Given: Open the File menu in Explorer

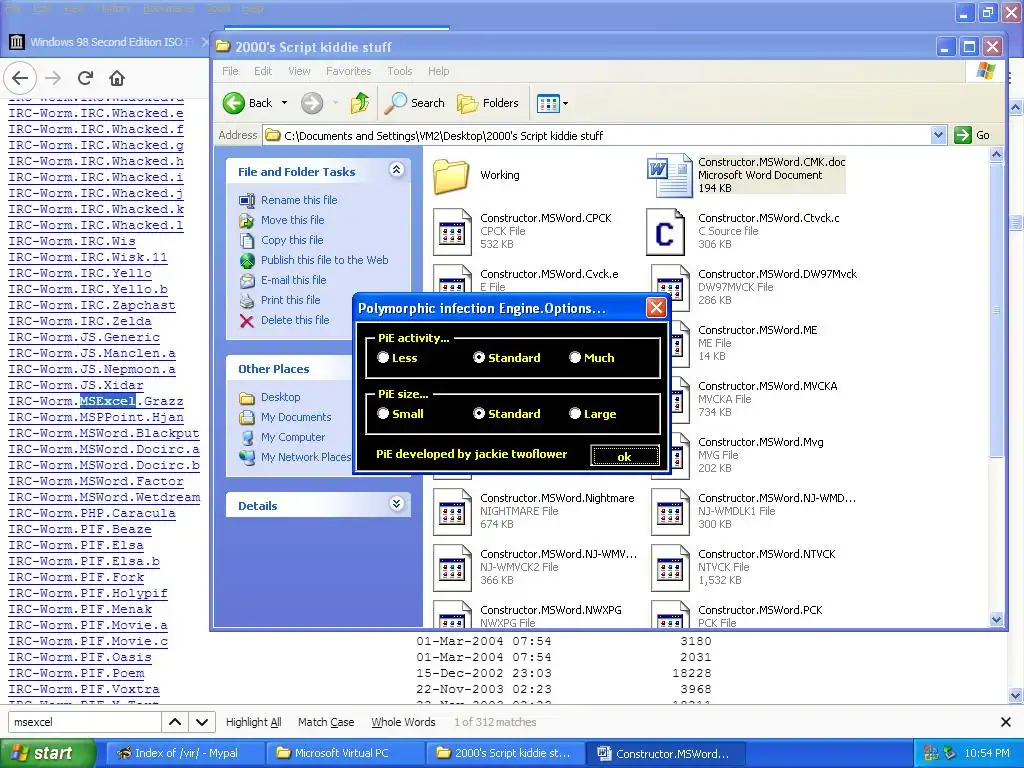Looking at the screenshot, I should 230,71.
